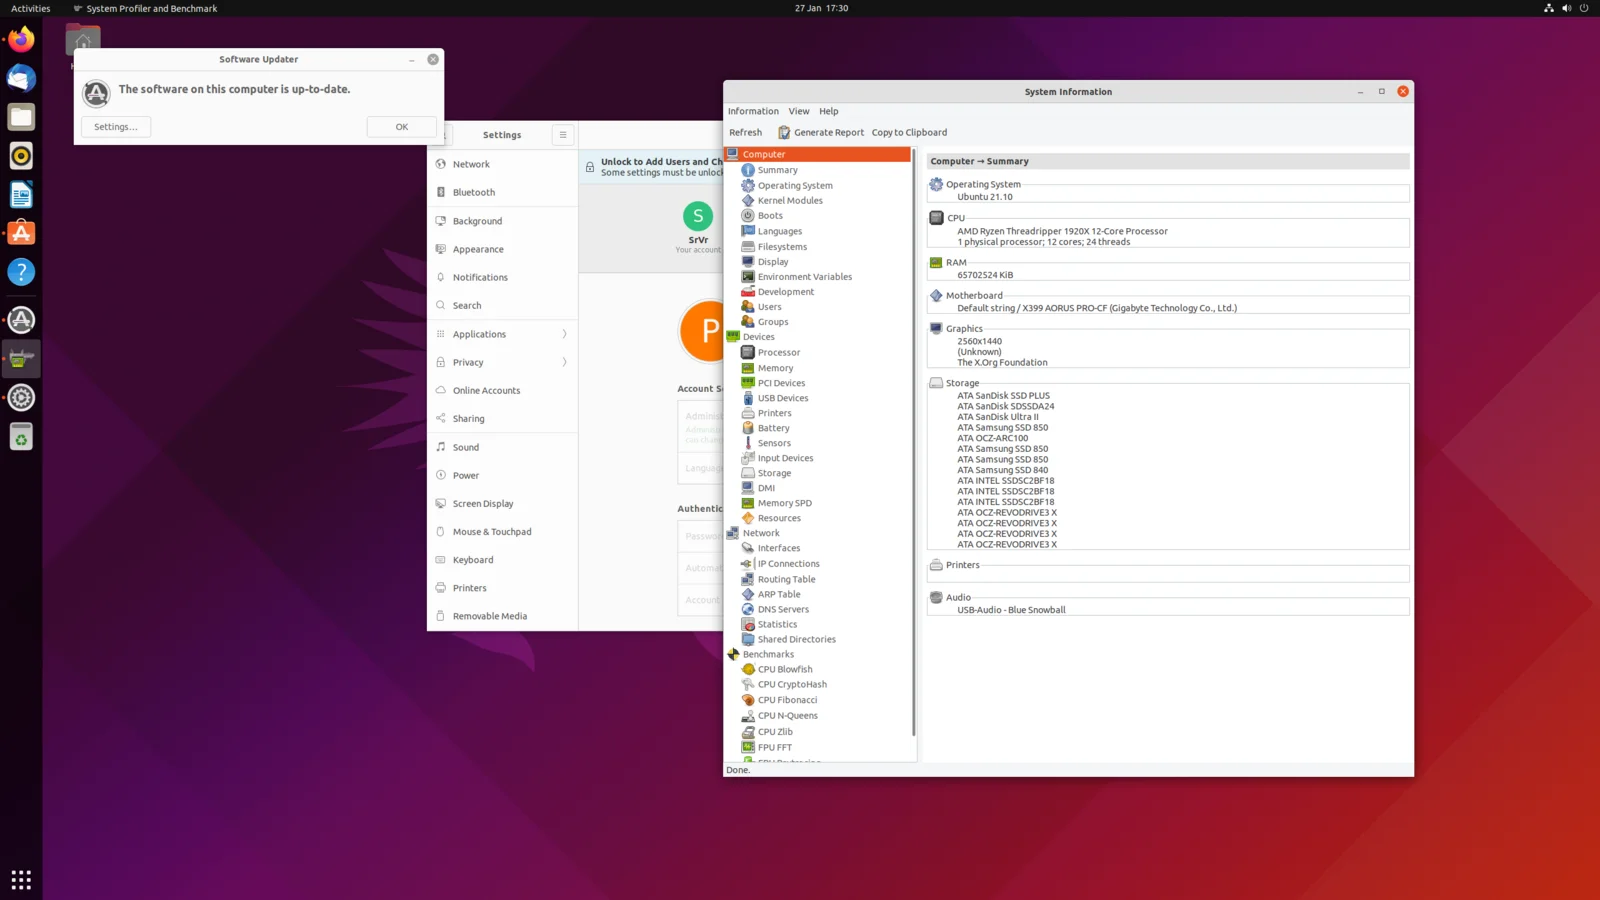The image size is (1600, 900).
Task: Open Show Applications grid
Action: pos(21,880)
